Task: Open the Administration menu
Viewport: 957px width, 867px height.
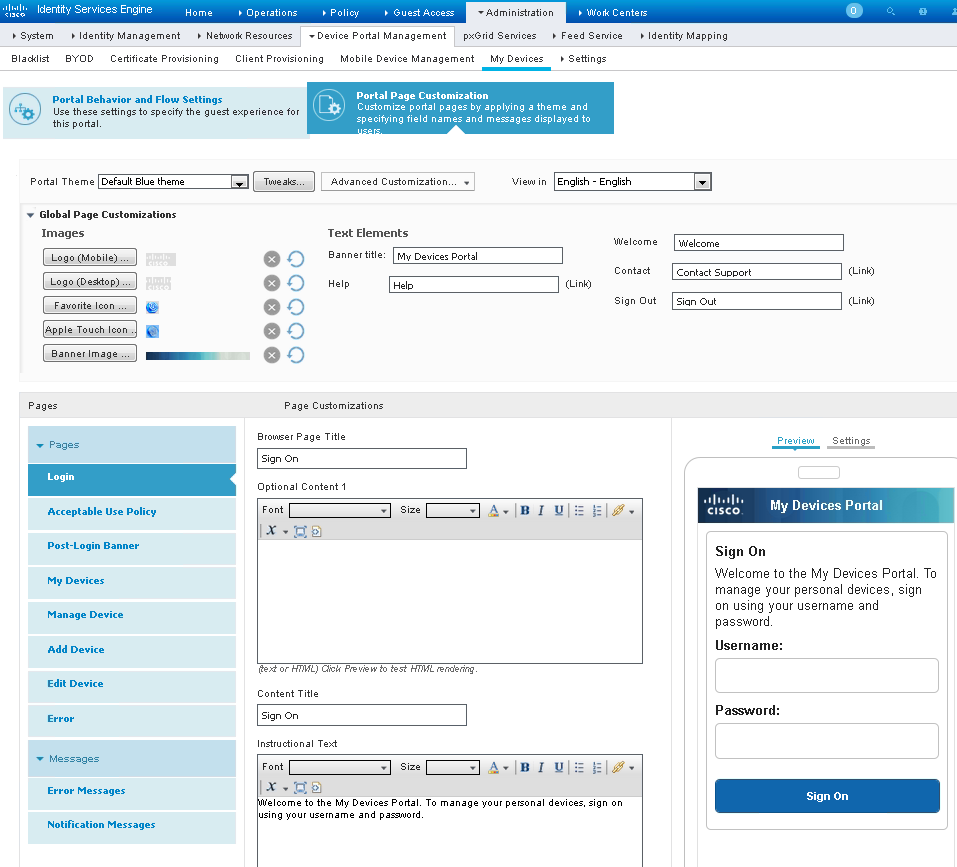Action: [516, 12]
